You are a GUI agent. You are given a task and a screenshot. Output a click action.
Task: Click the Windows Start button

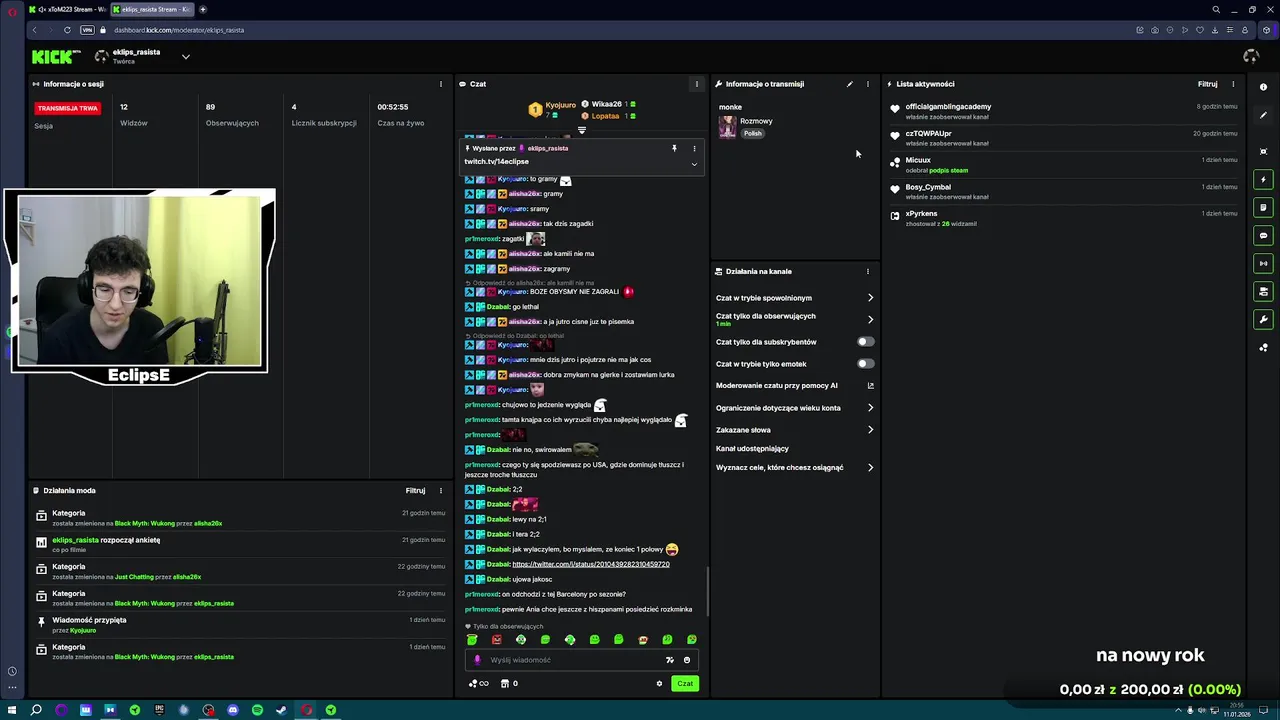coord(12,710)
